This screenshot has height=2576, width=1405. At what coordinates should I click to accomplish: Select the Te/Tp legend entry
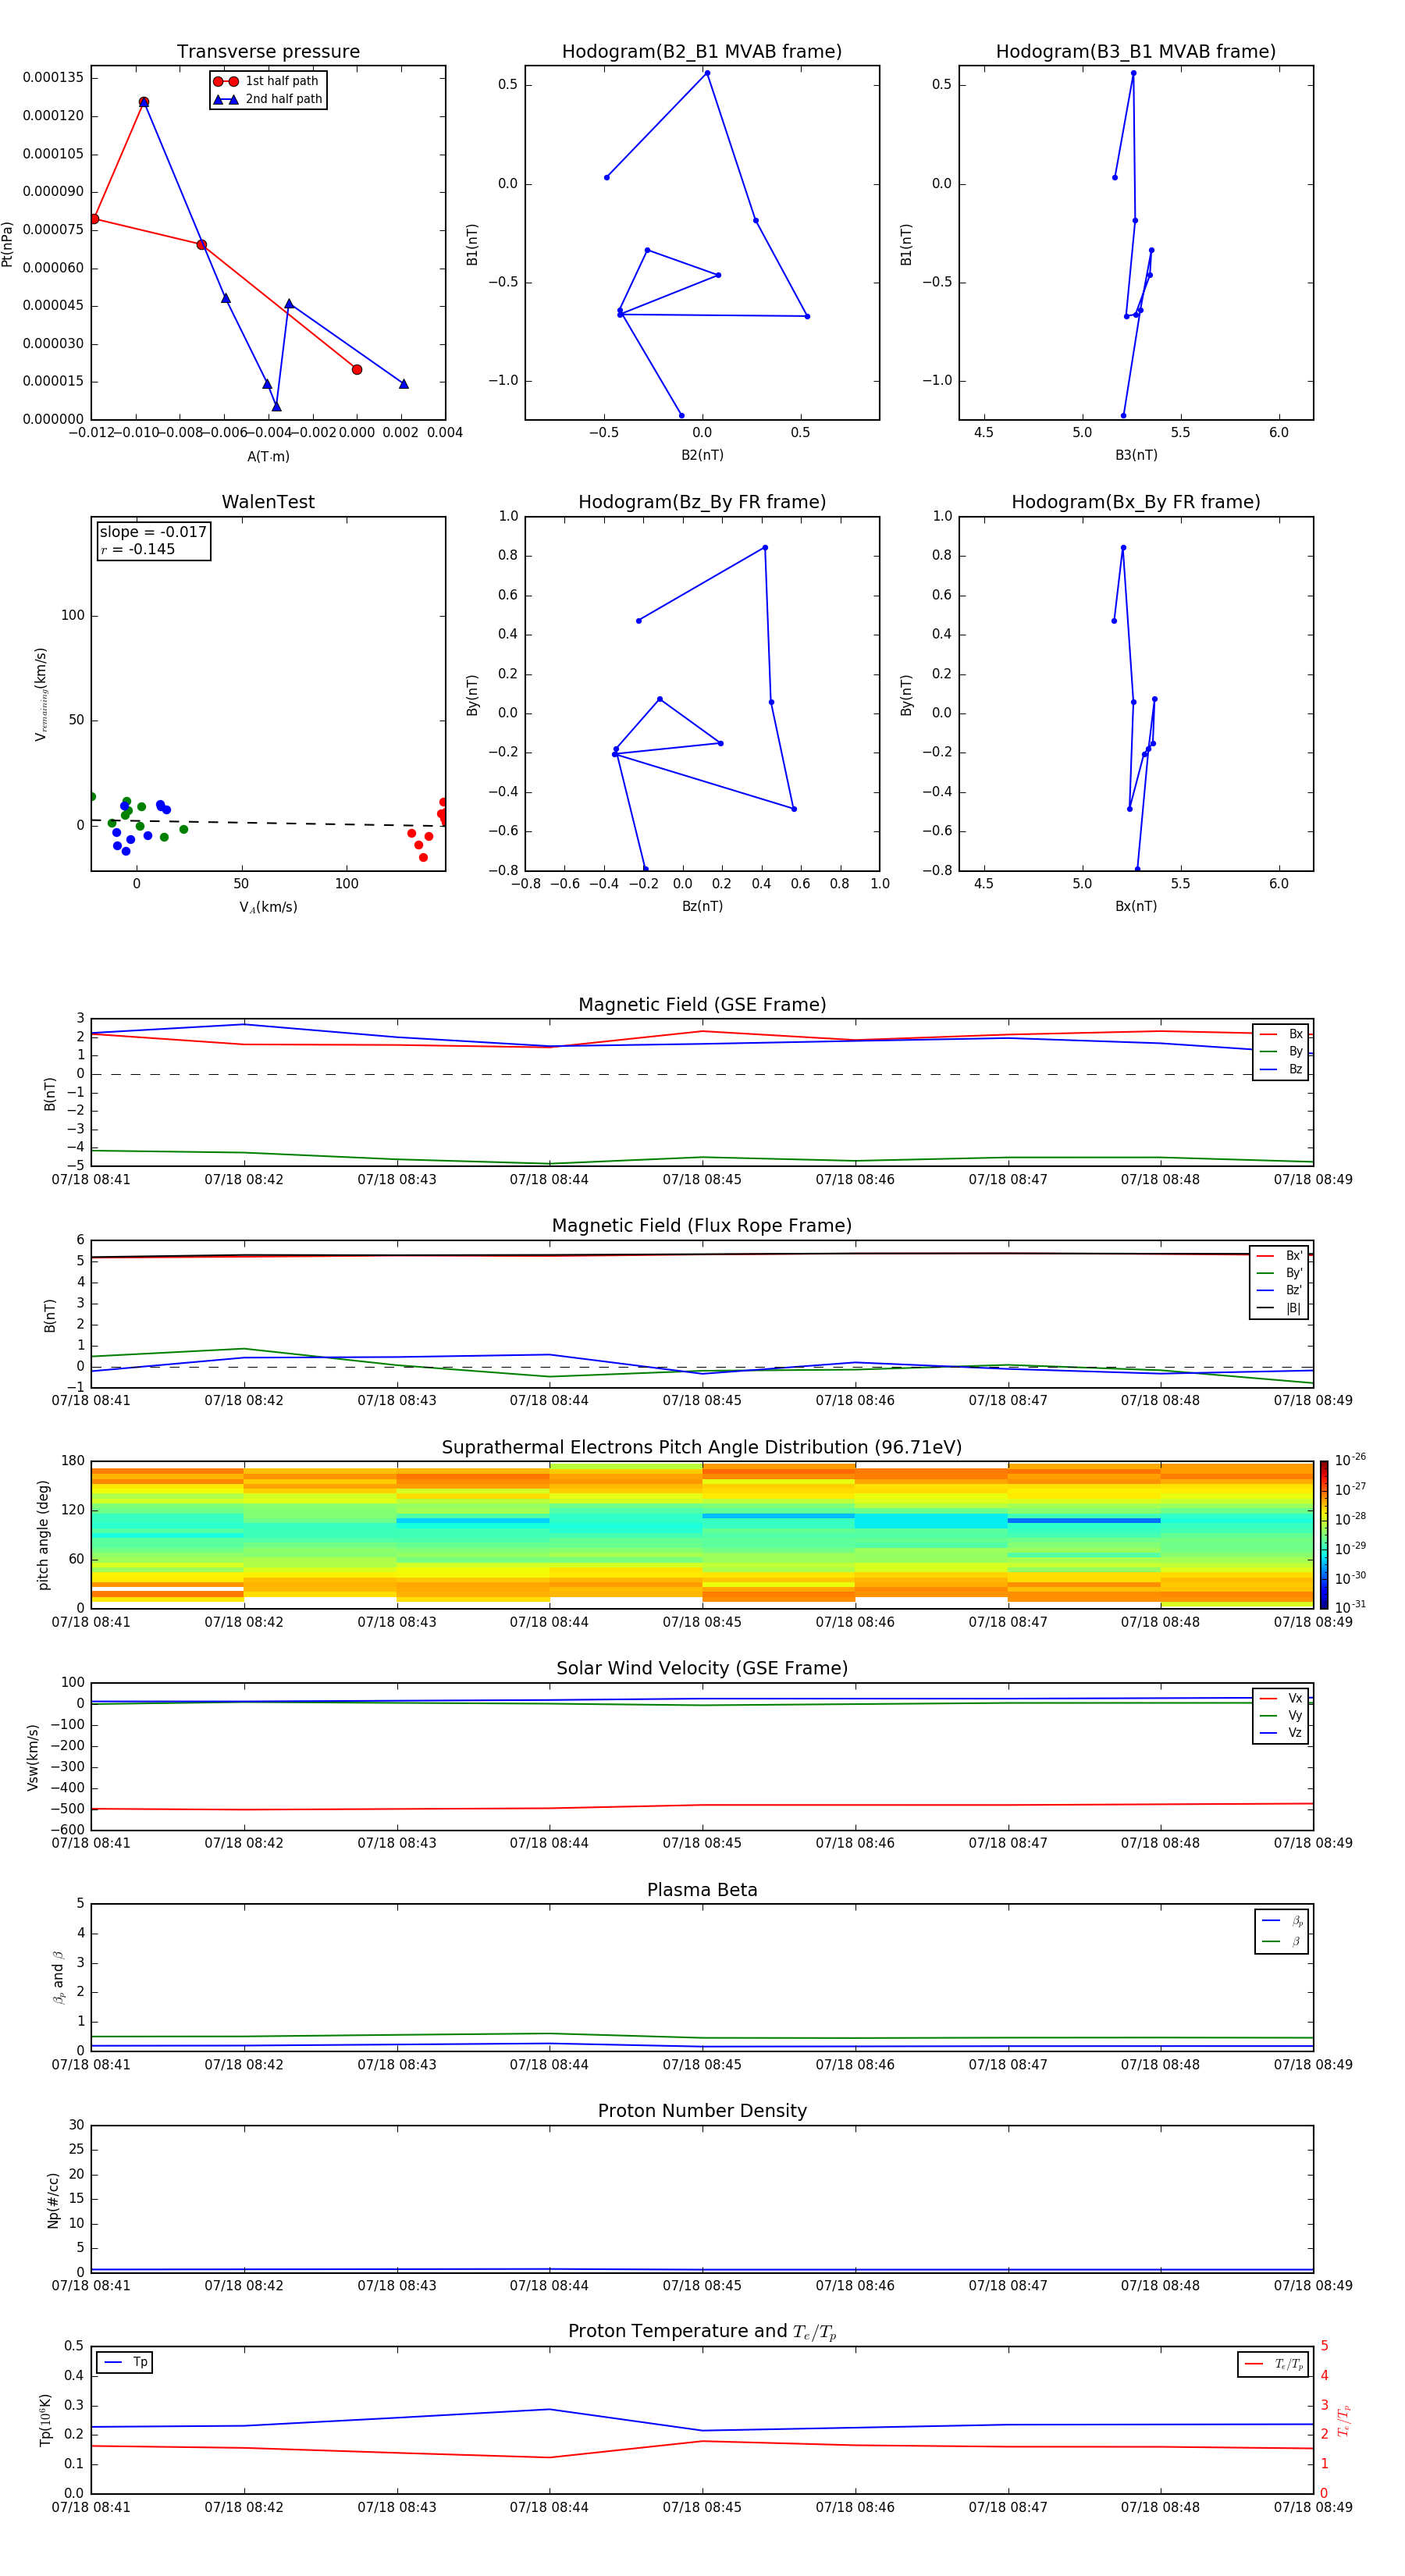click(1273, 2364)
